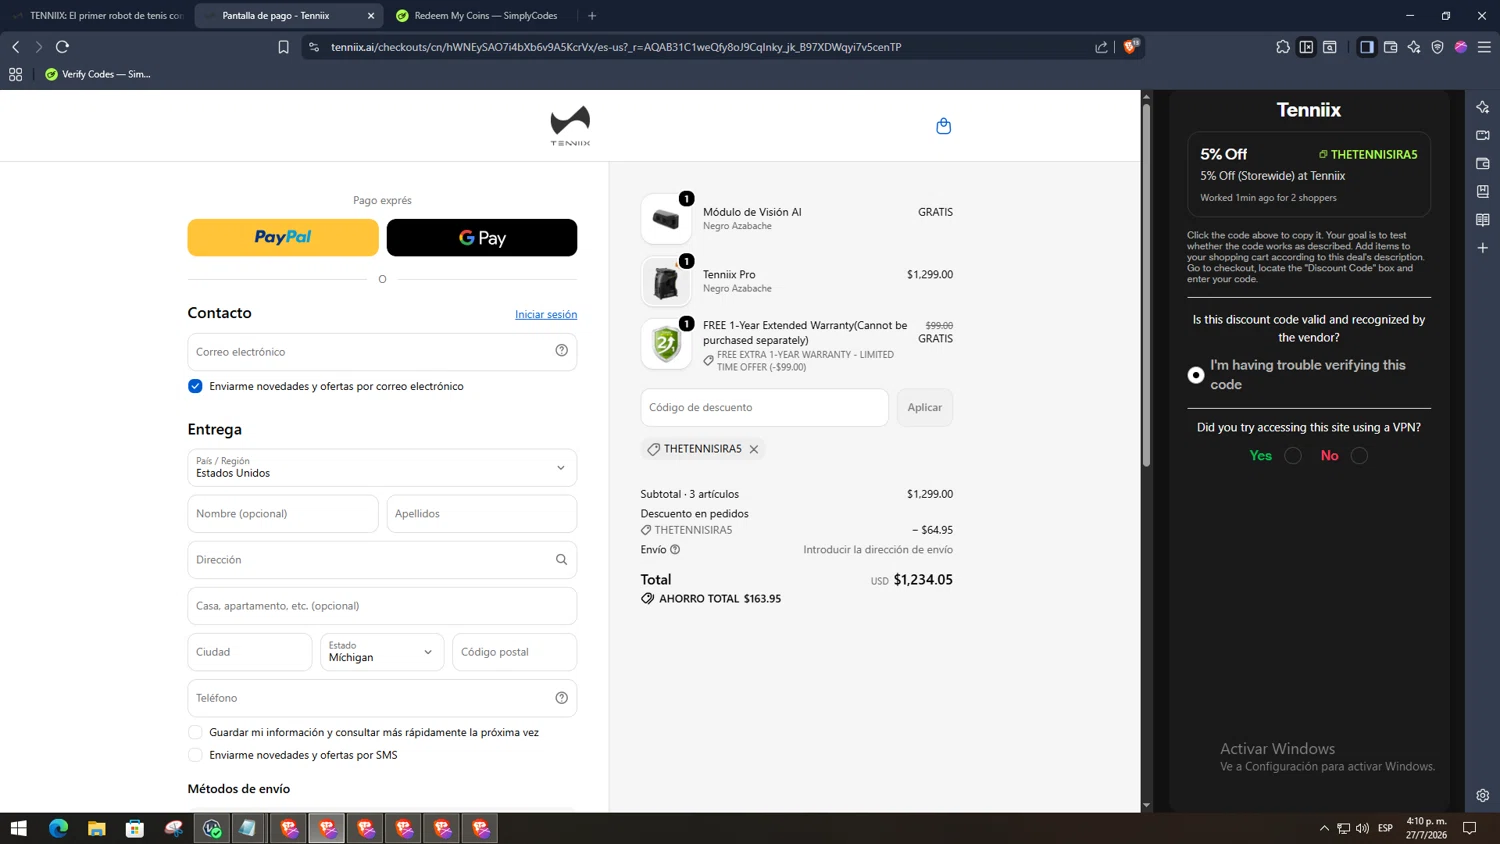The height and width of the screenshot is (844, 1500).
Task: Open Verify Codes bookmark
Action: point(97,74)
